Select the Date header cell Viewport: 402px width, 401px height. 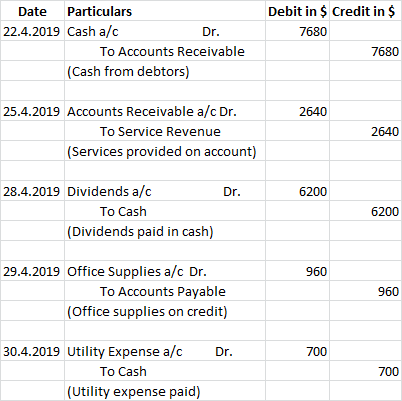(32, 11)
